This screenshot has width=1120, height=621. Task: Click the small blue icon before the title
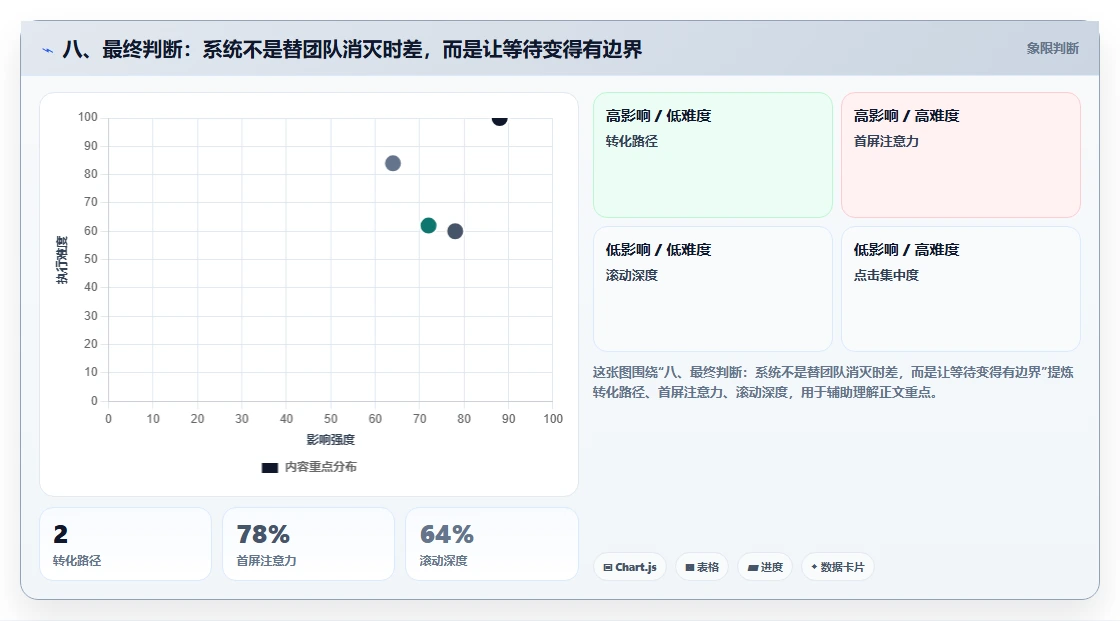[x=47, y=50]
